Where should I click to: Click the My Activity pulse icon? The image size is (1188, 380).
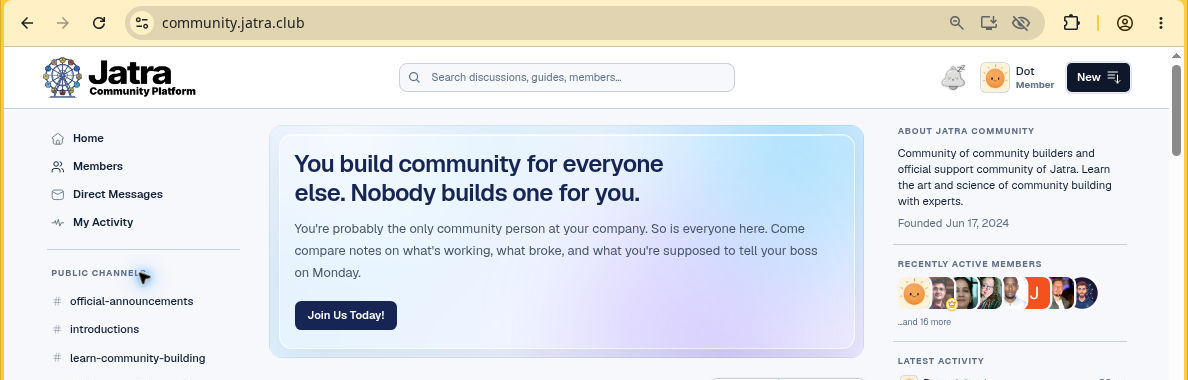click(x=58, y=223)
